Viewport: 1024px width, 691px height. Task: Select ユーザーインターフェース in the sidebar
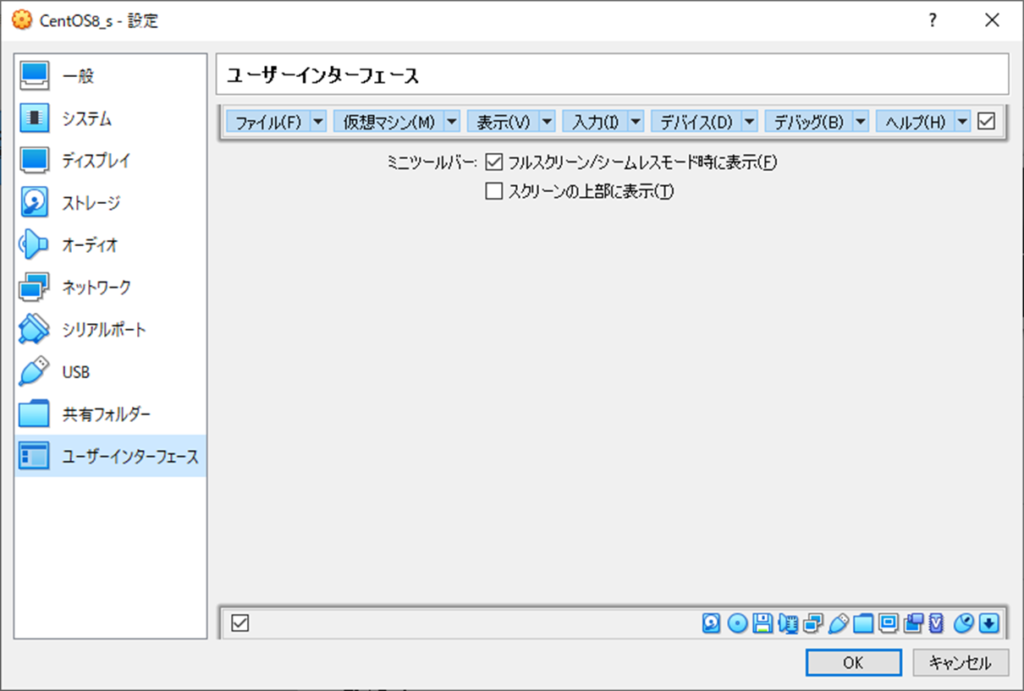pos(110,456)
